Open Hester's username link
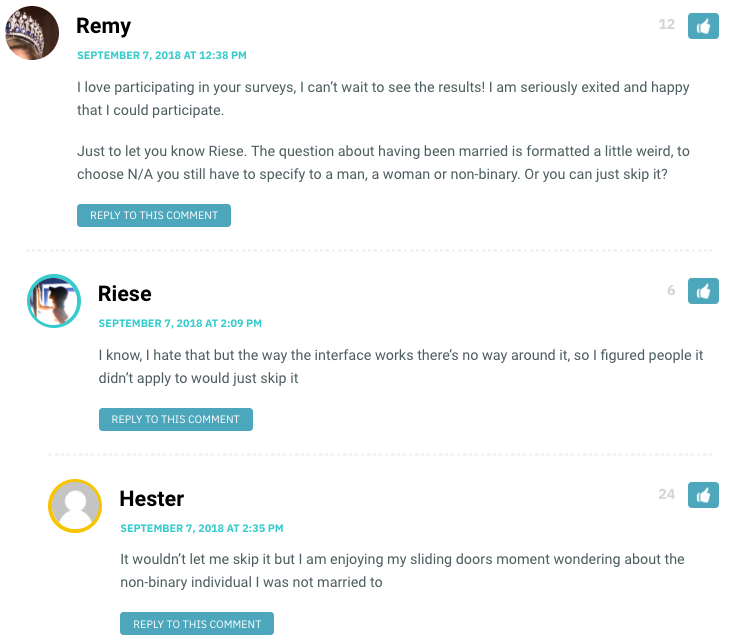The image size is (731, 644). (152, 499)
